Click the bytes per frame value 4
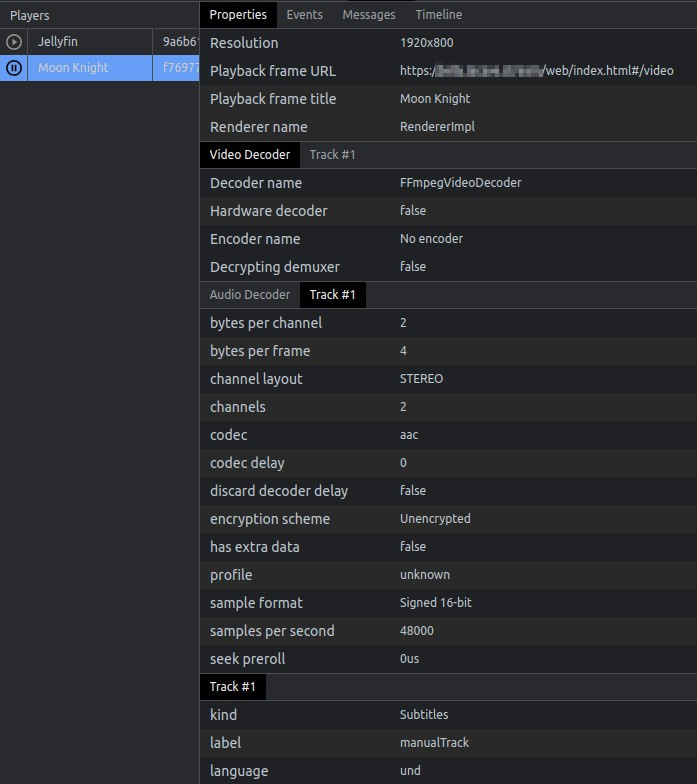 403,350
